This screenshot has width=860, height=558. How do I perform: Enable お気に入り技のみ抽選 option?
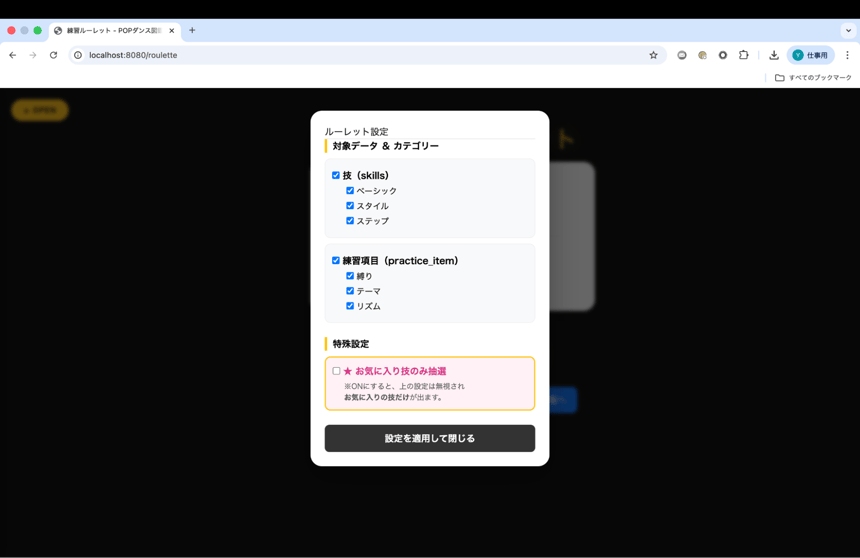pyautogui.click(x=336, y=371)
